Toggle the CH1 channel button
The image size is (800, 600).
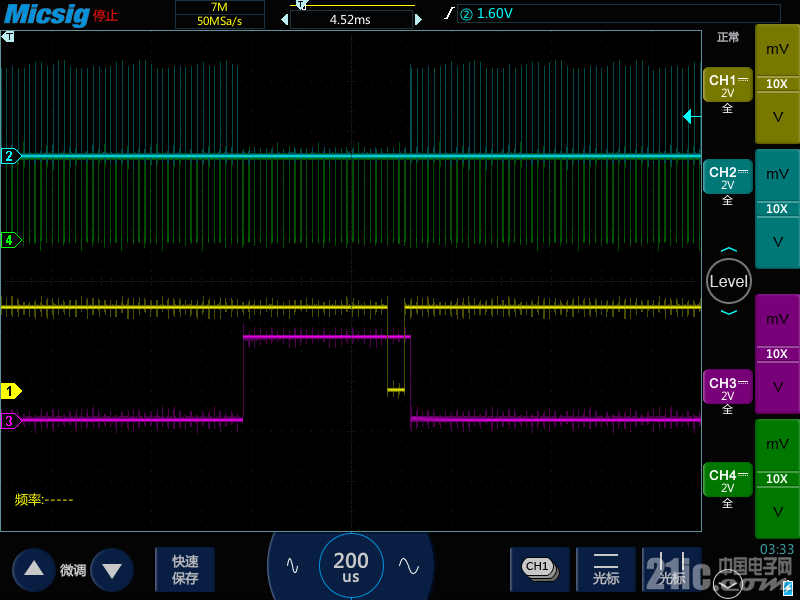[728, 85]
